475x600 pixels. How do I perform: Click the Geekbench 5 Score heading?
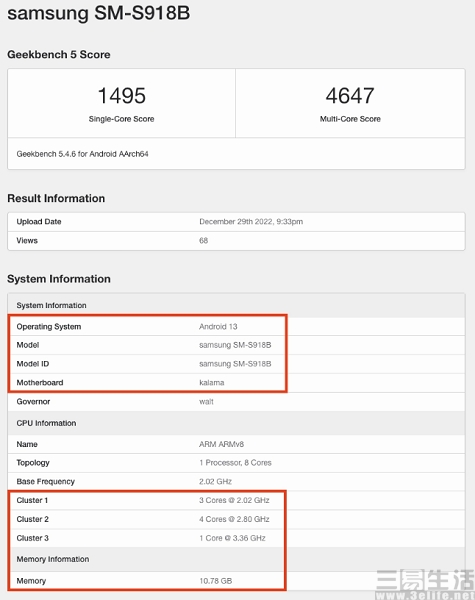pos(59,55)
